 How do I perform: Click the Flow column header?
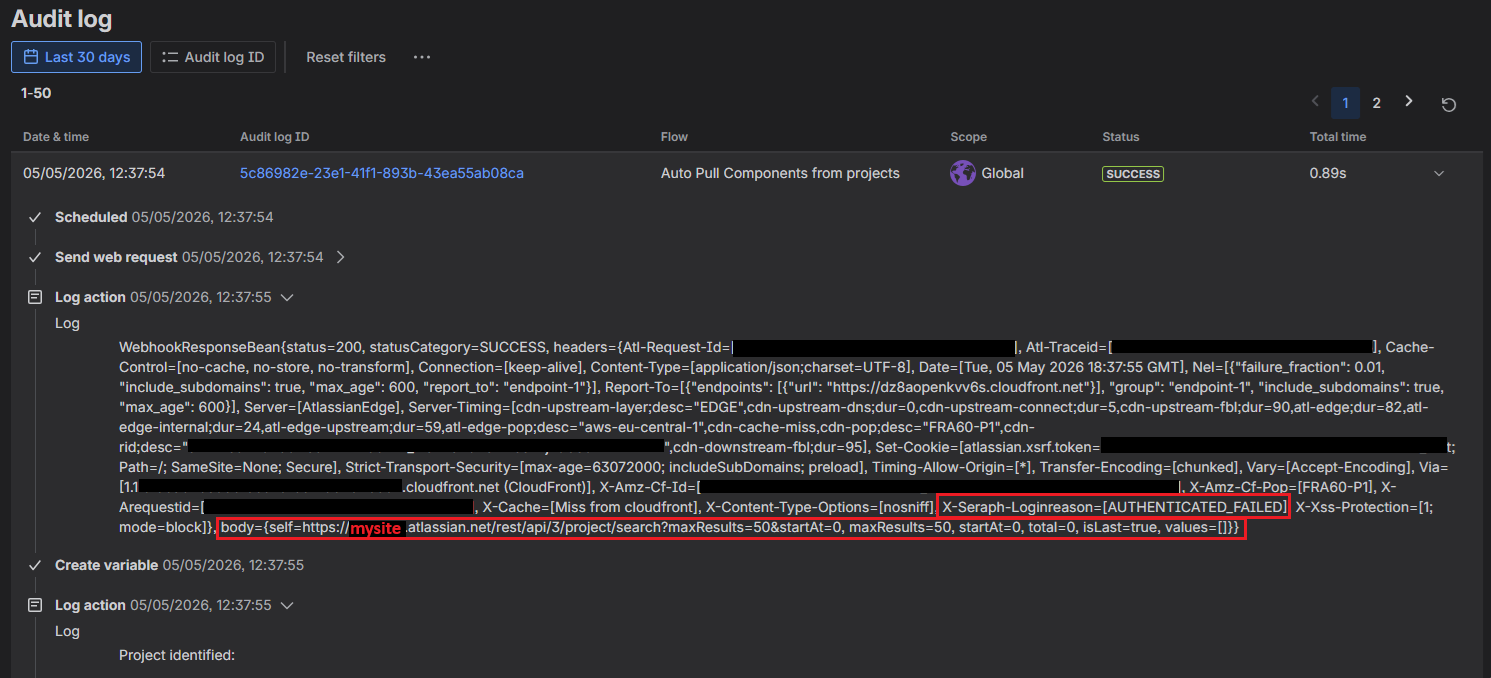pyautogui.click(x=674, y=137)
